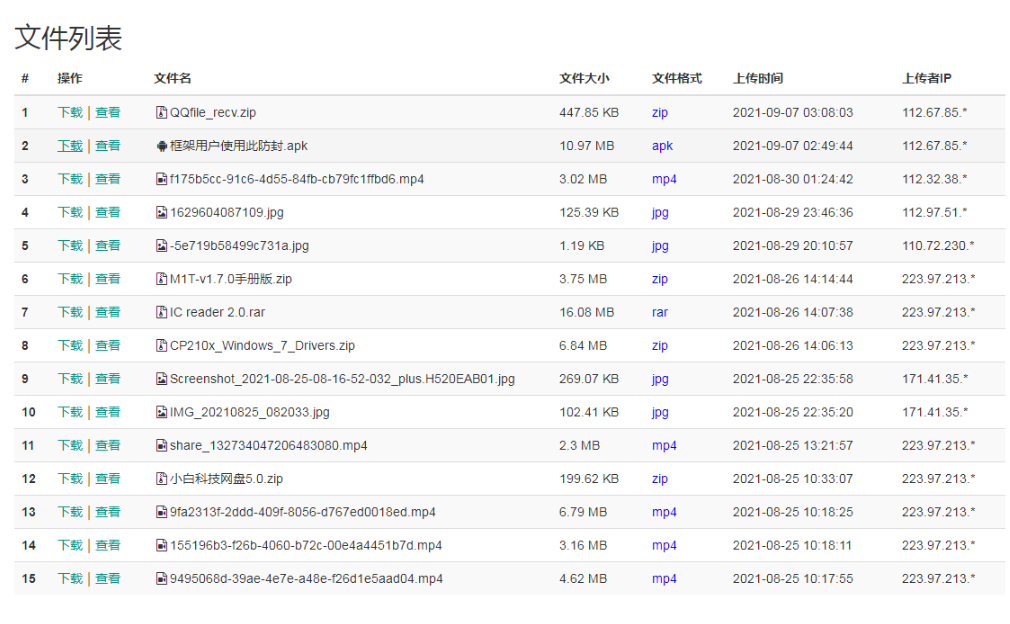
Task: Click the 10.97 MB size cell
Action: (x=586, y=146)
